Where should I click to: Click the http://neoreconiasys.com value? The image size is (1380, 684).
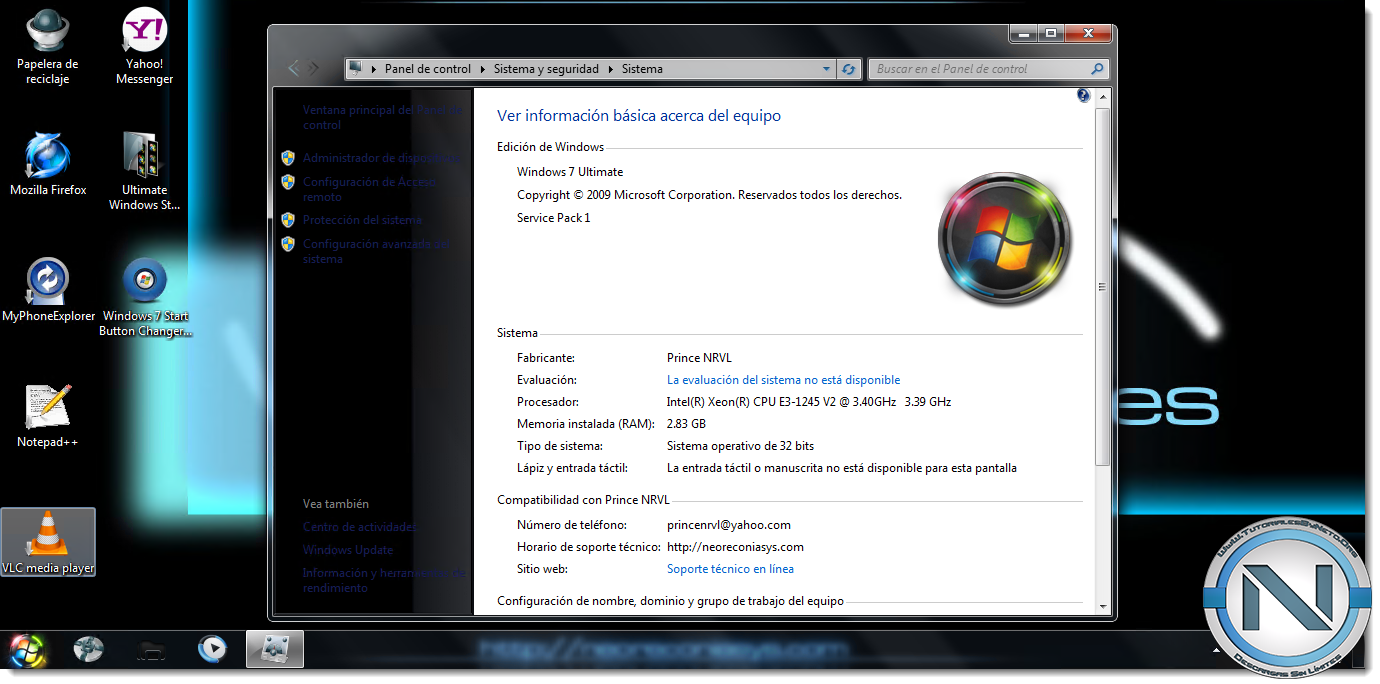[735, 547]
